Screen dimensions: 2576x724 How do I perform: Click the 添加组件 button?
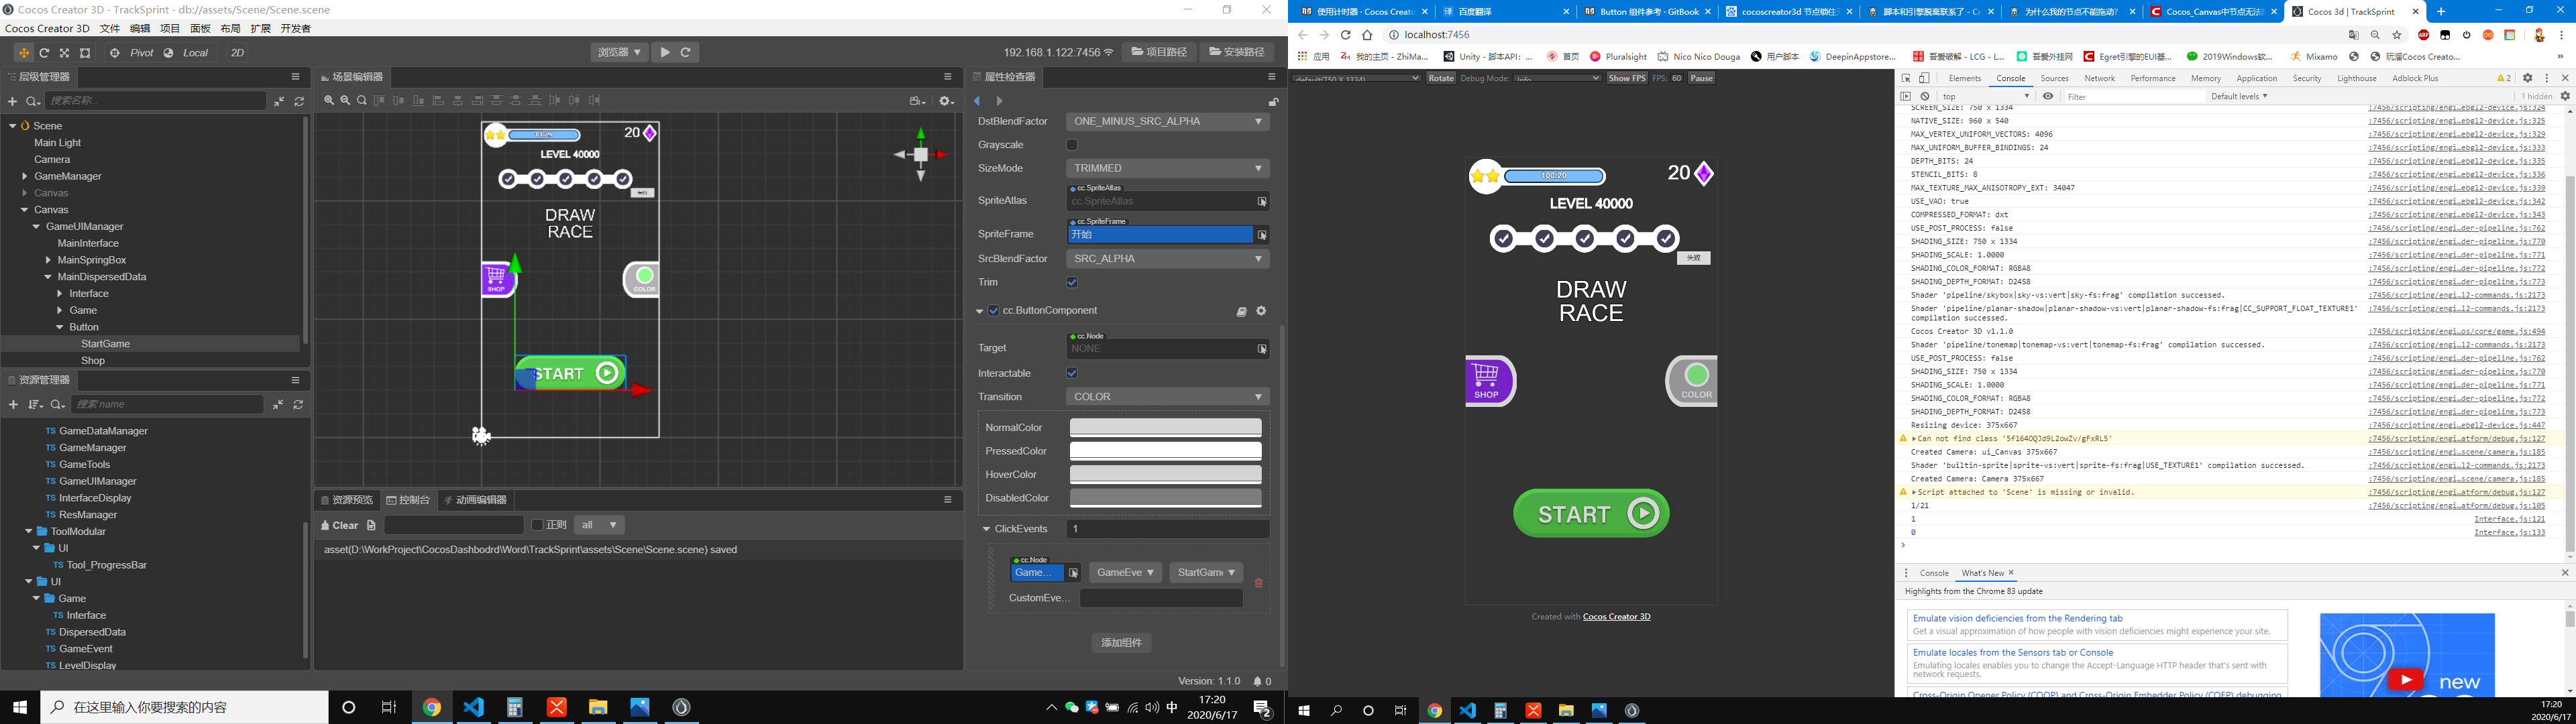pyautogui.click(x=1121, y=643)
